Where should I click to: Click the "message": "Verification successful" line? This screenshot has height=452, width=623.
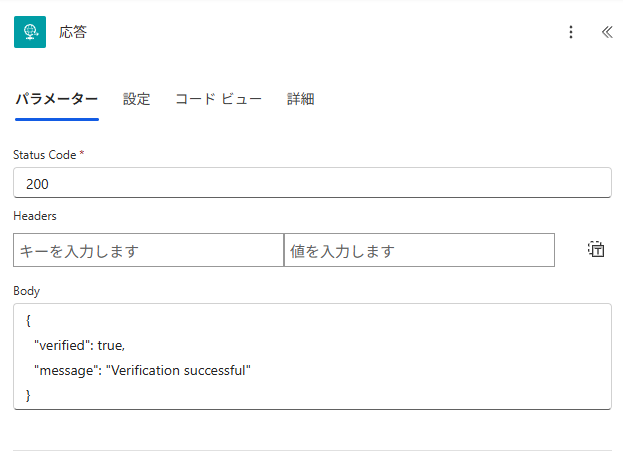tap(142, 370)
